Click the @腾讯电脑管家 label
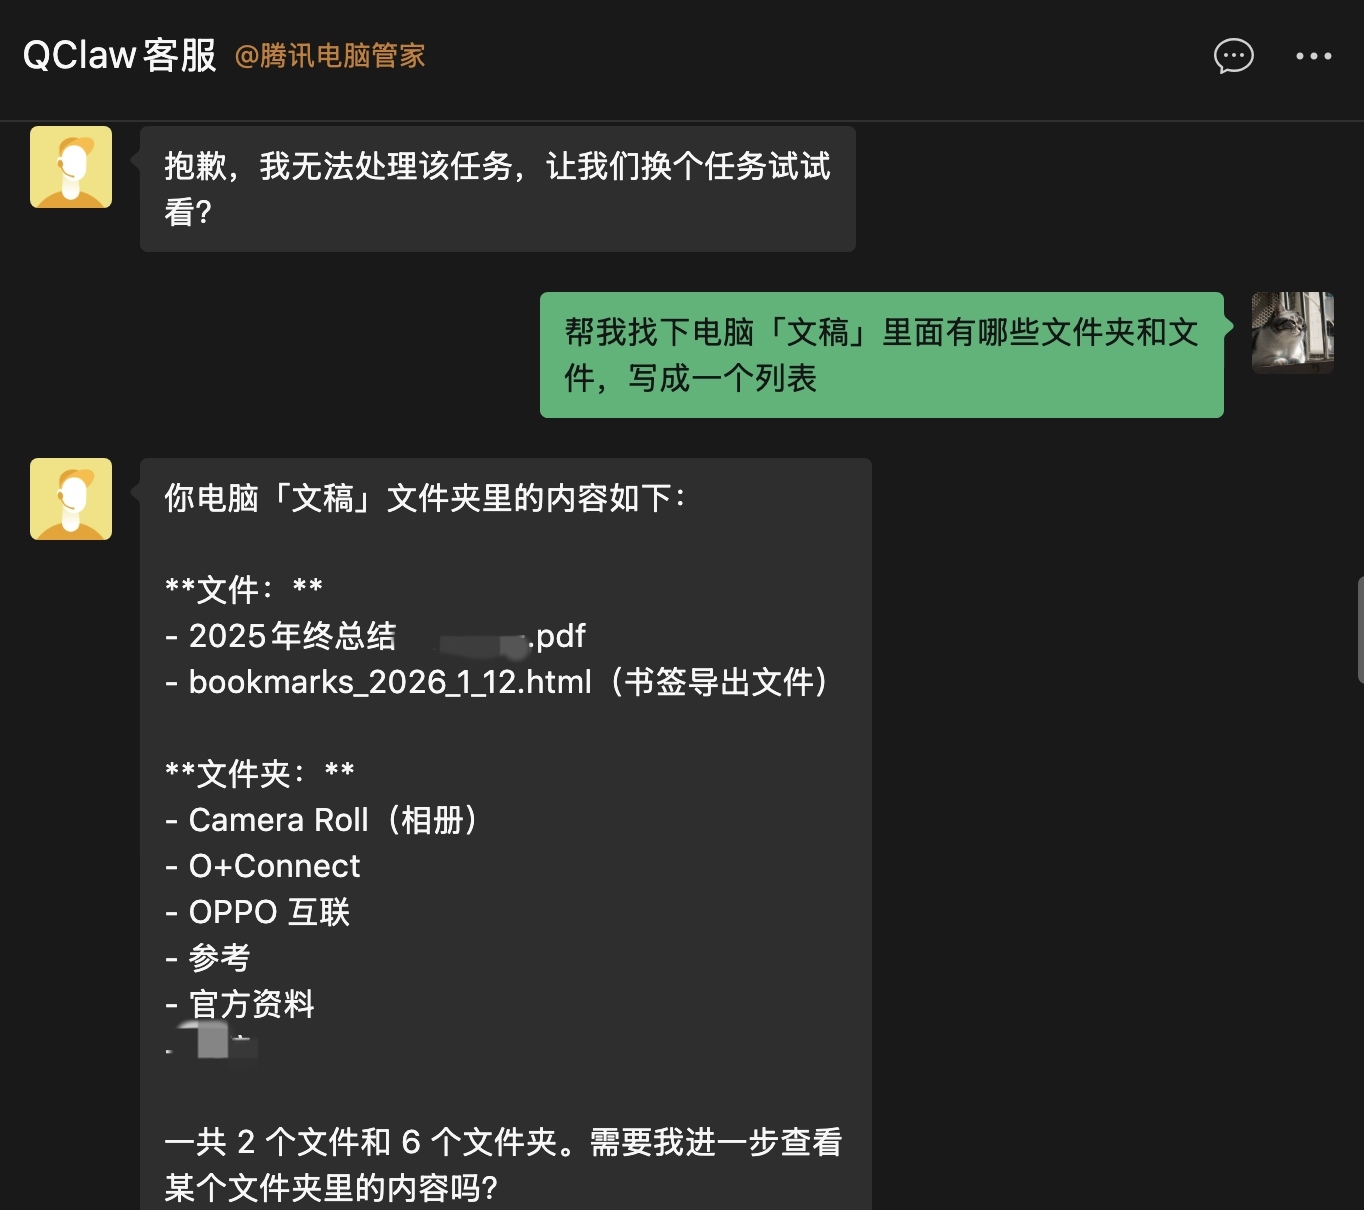1364x1210 pixels. pos(330,56)
